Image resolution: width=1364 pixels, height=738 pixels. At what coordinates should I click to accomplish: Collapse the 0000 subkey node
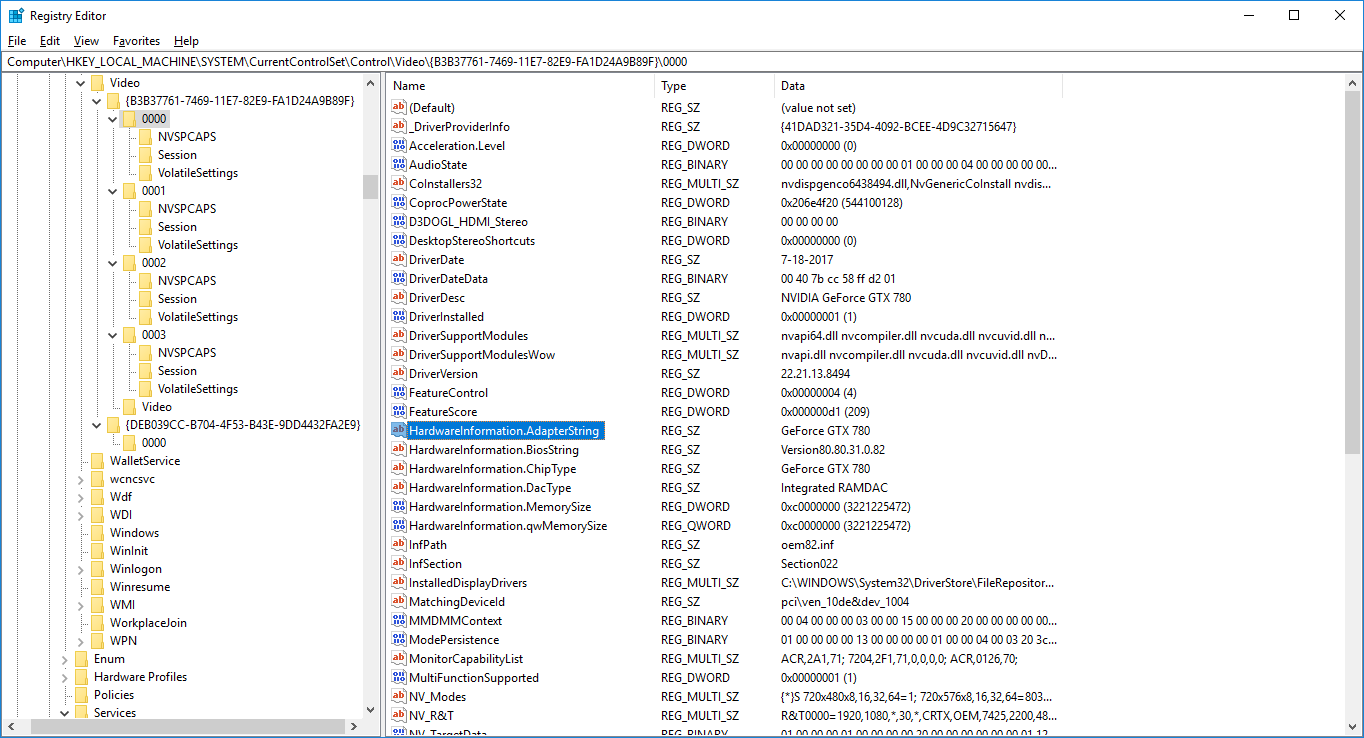coord(113,119)
